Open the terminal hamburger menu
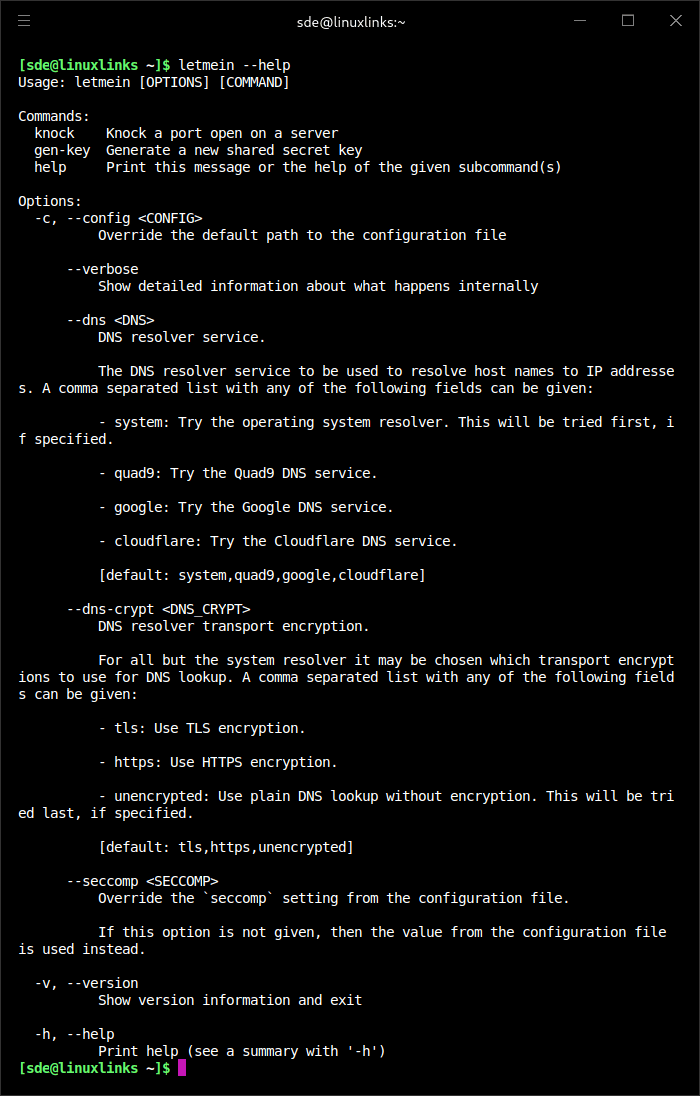The image size is (700, 1096). pyautogui.click(x=24, y=20)
